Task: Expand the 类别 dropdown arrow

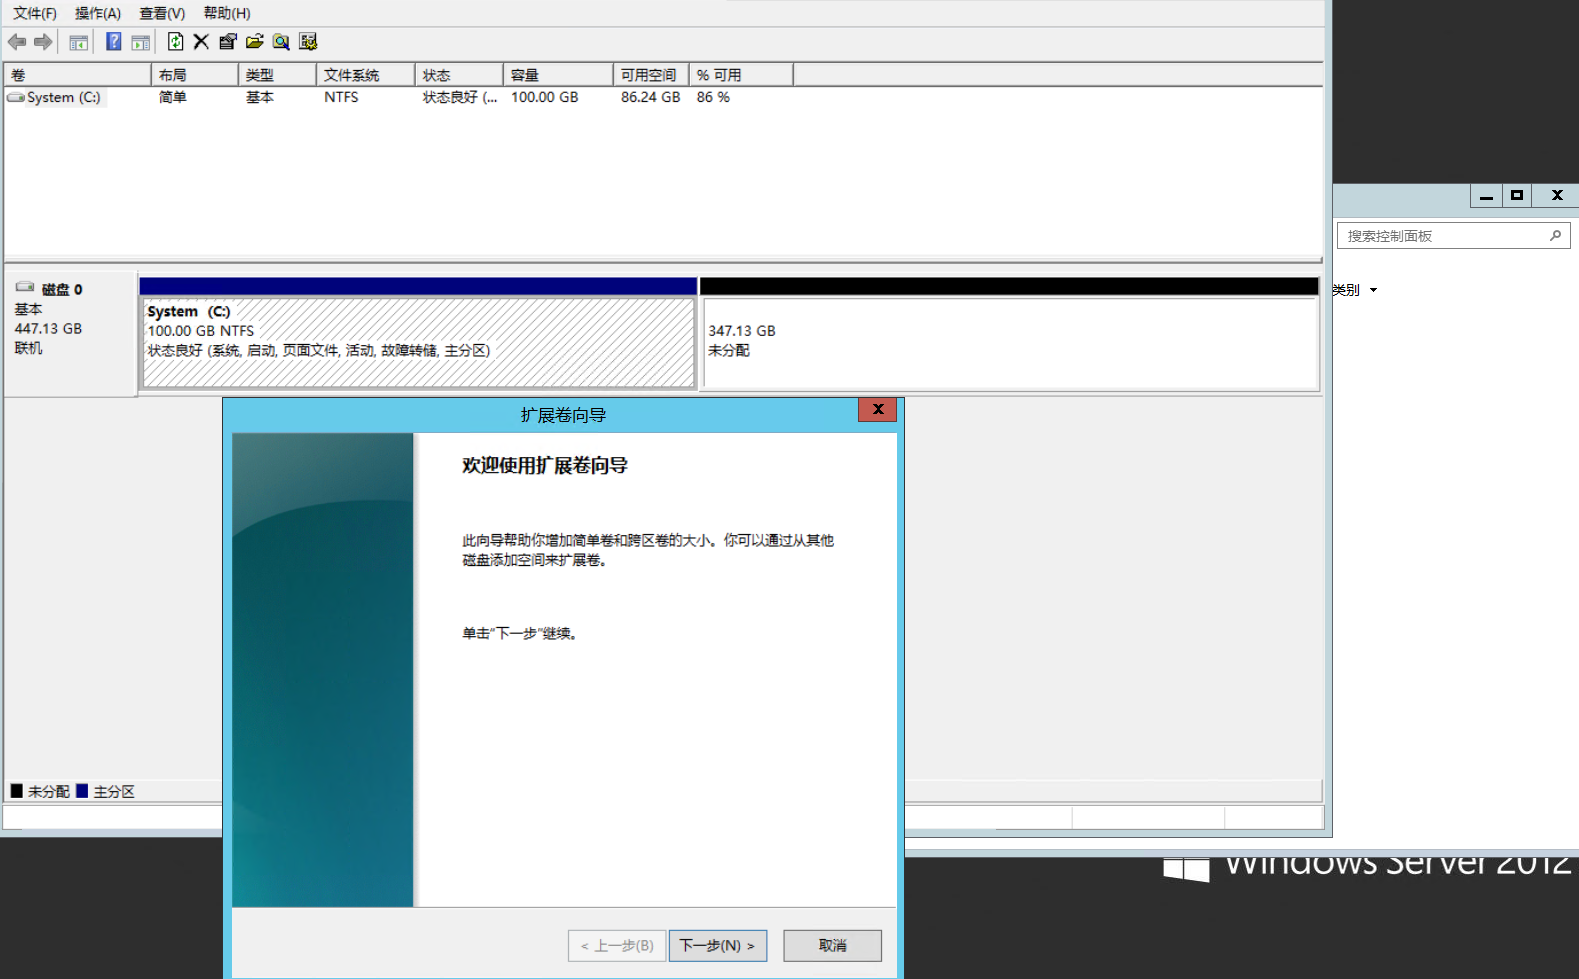Action: [1373, 290]
